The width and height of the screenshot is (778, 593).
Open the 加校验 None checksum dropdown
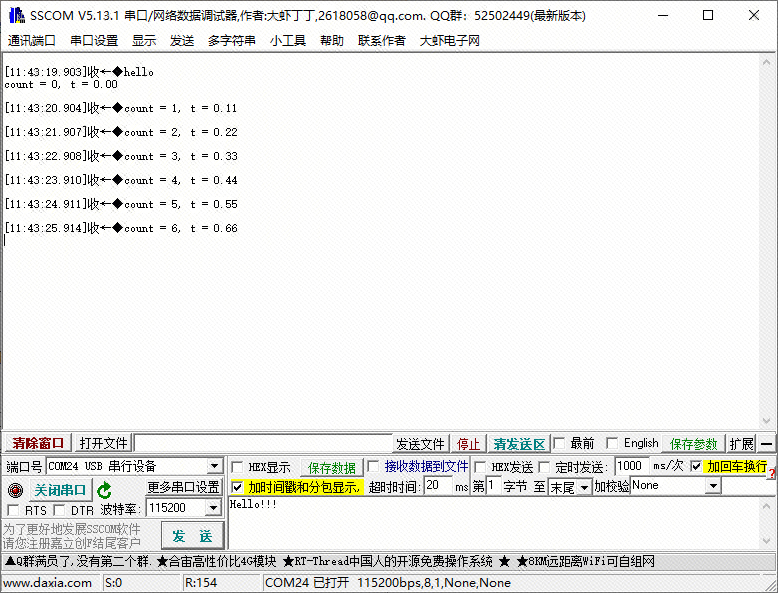(713, 485)
